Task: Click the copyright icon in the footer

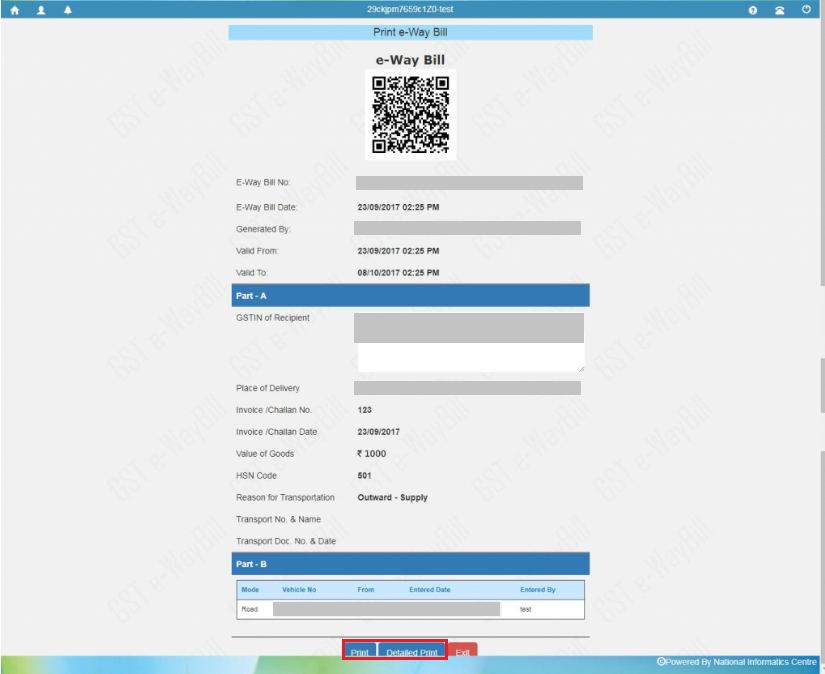Action: tap(662, 661)
